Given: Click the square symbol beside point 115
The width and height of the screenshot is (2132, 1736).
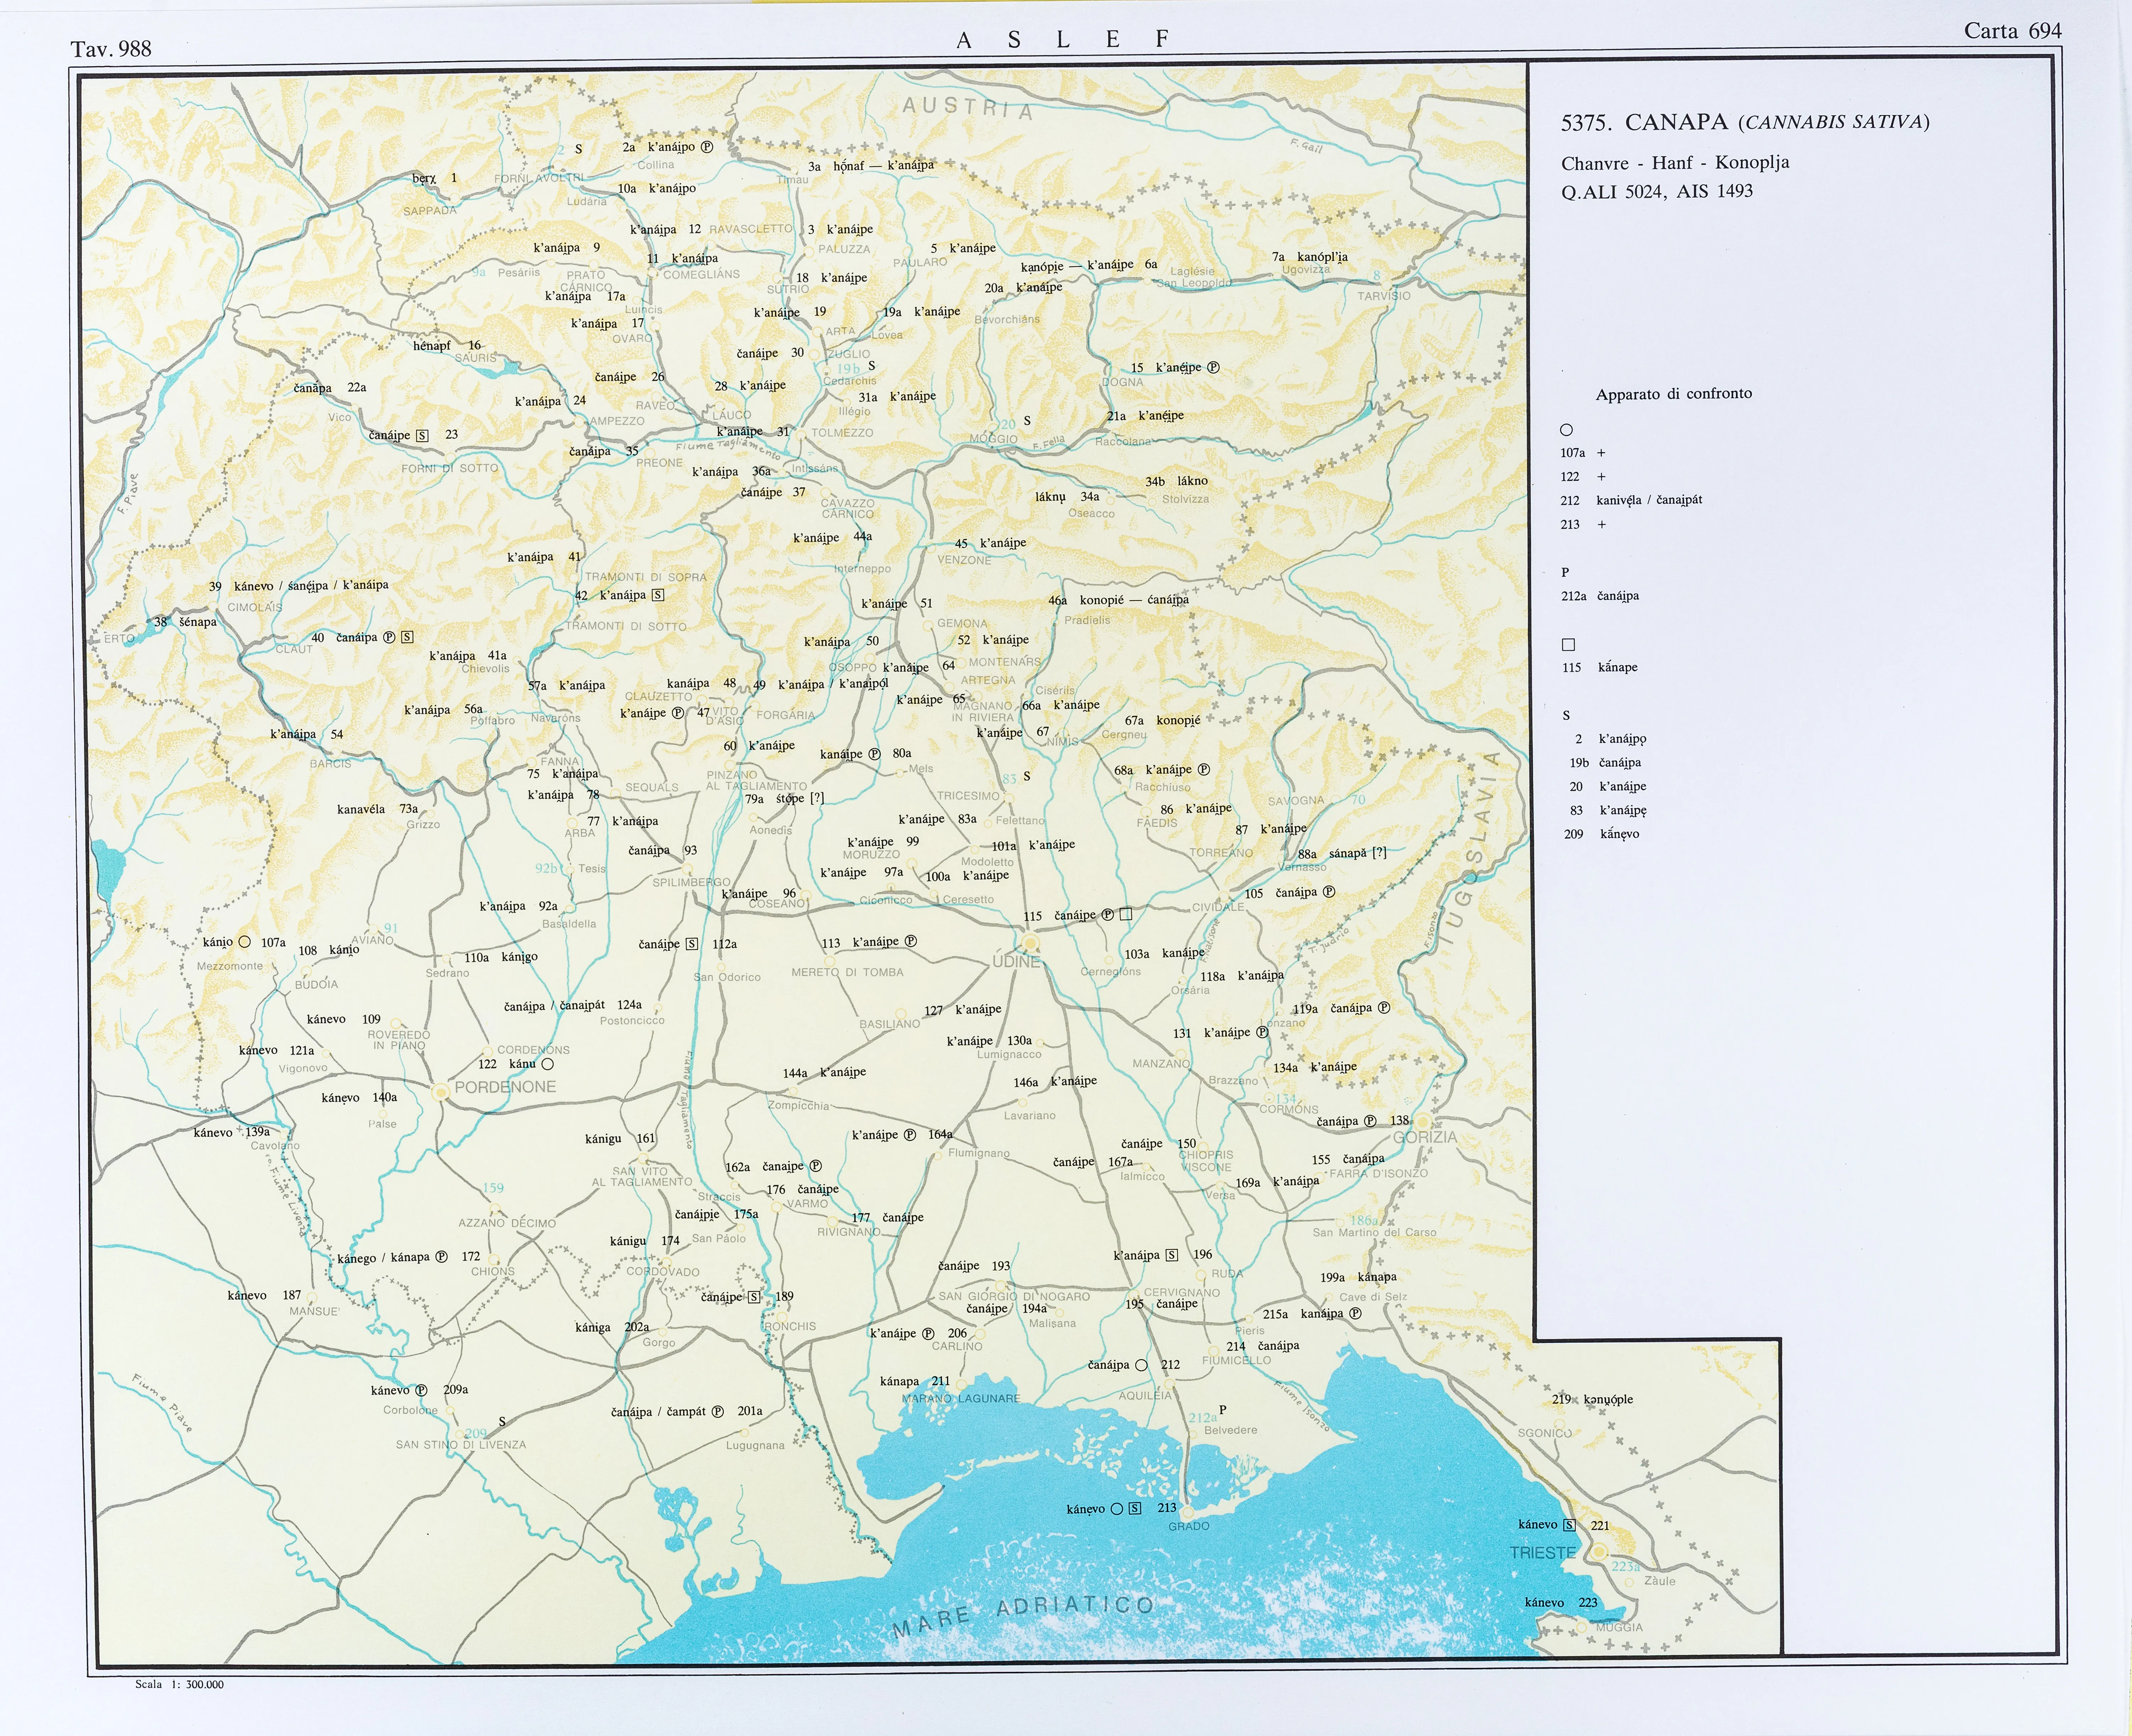Looking at the screenshot, I should (1126, 913).
